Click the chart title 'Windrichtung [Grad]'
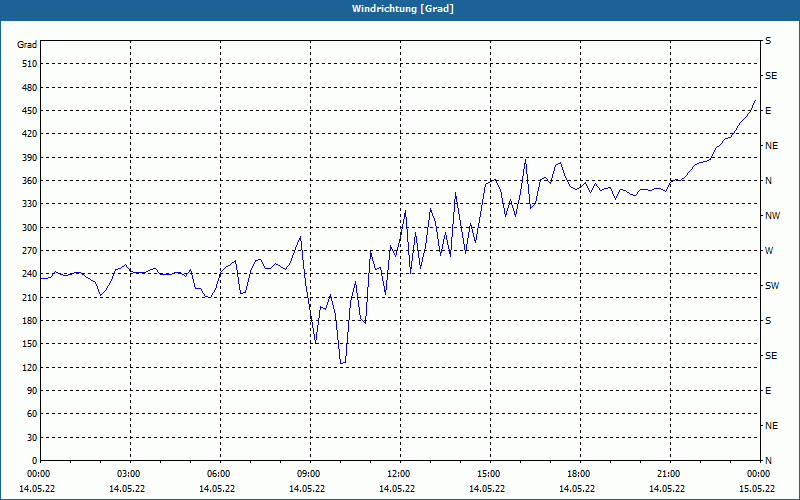 click(x=403, y=9)
